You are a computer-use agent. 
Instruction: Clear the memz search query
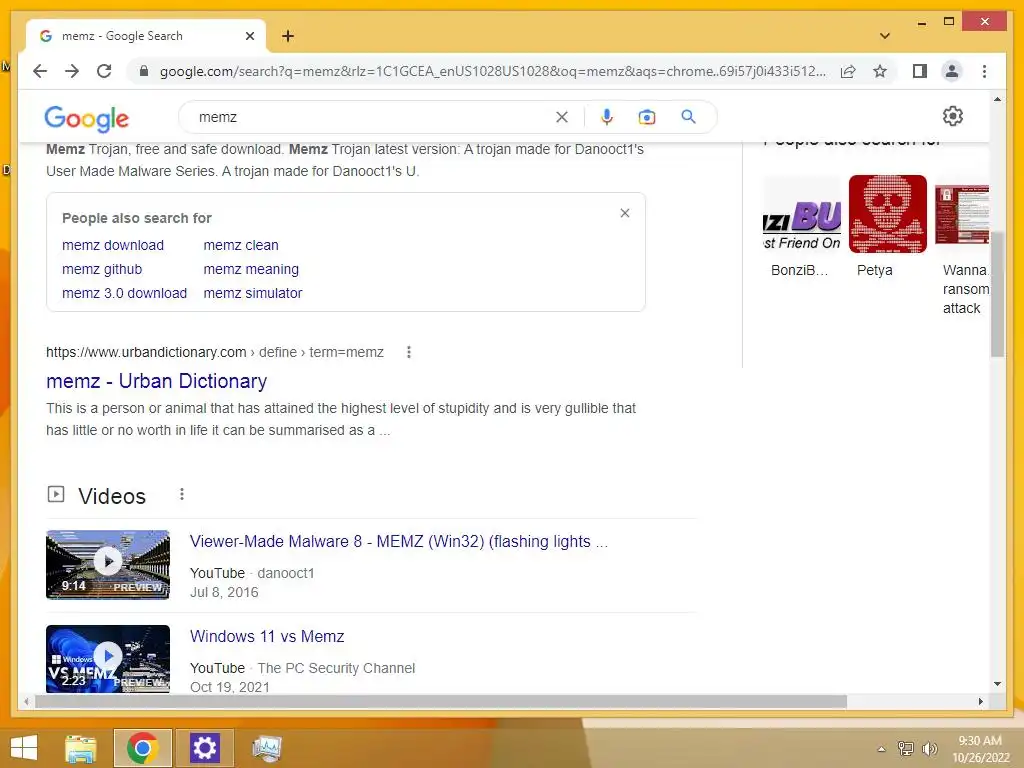[x=562, y=117]
